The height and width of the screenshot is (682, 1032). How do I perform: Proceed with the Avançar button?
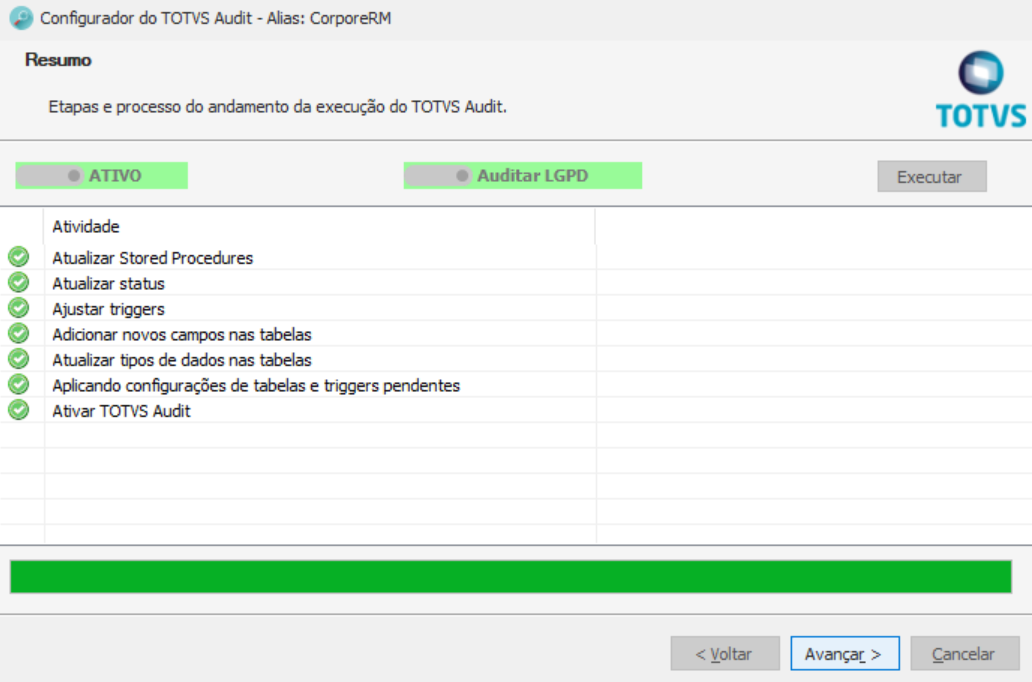coord(844,654)
